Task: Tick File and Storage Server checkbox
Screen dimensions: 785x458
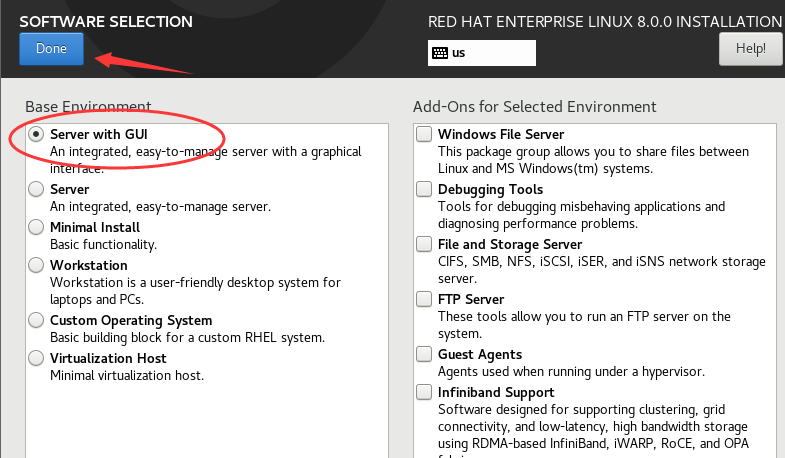Action: point(425,244)
